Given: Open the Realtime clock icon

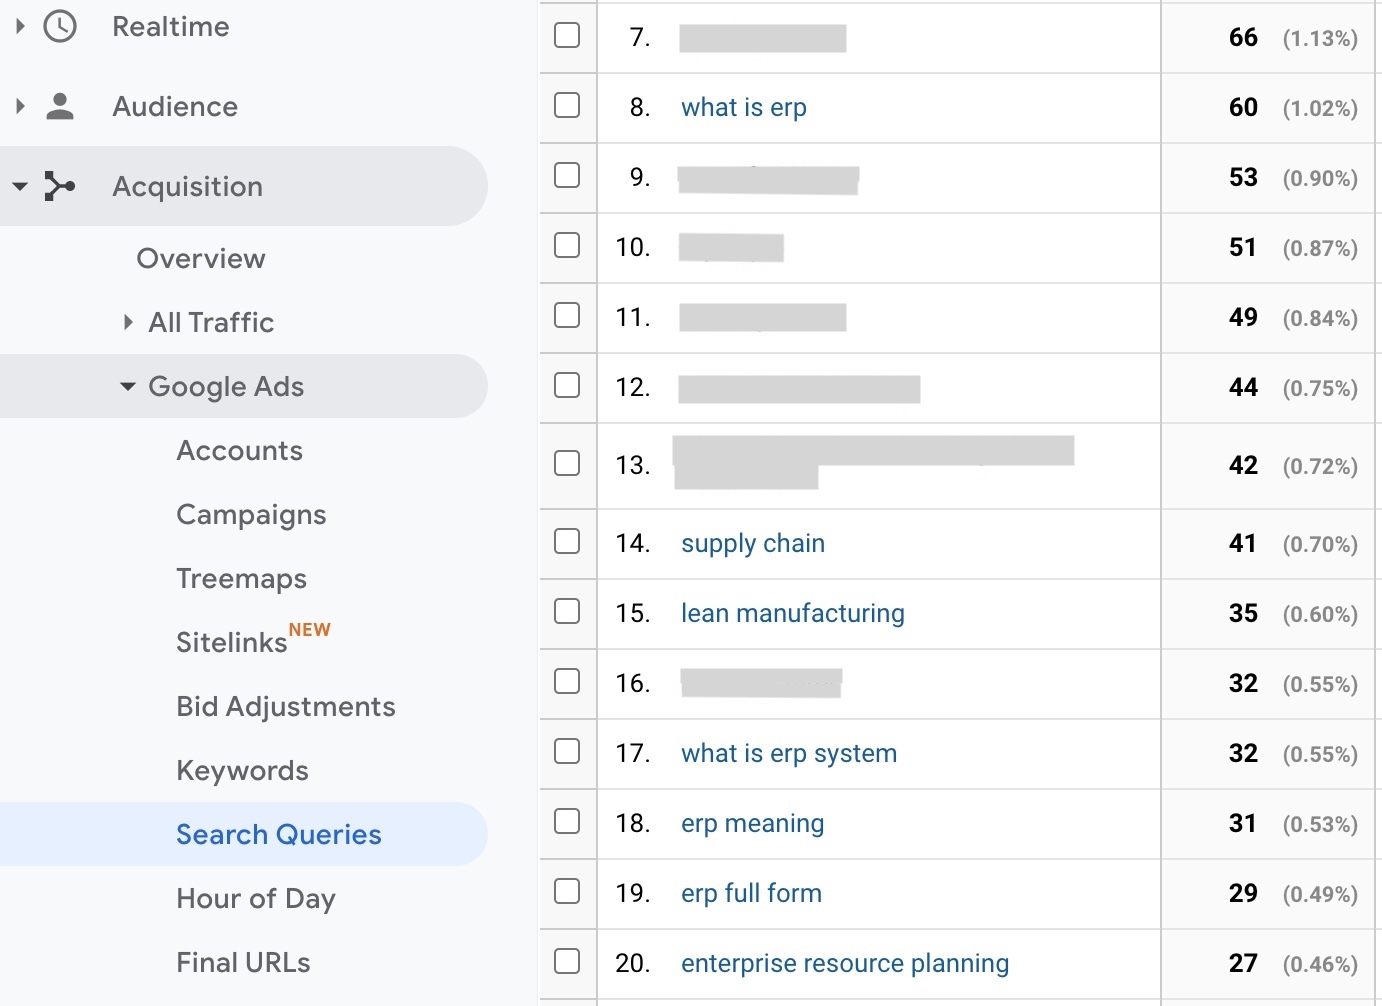Looking at the screenshot, I should click(62, 26).
